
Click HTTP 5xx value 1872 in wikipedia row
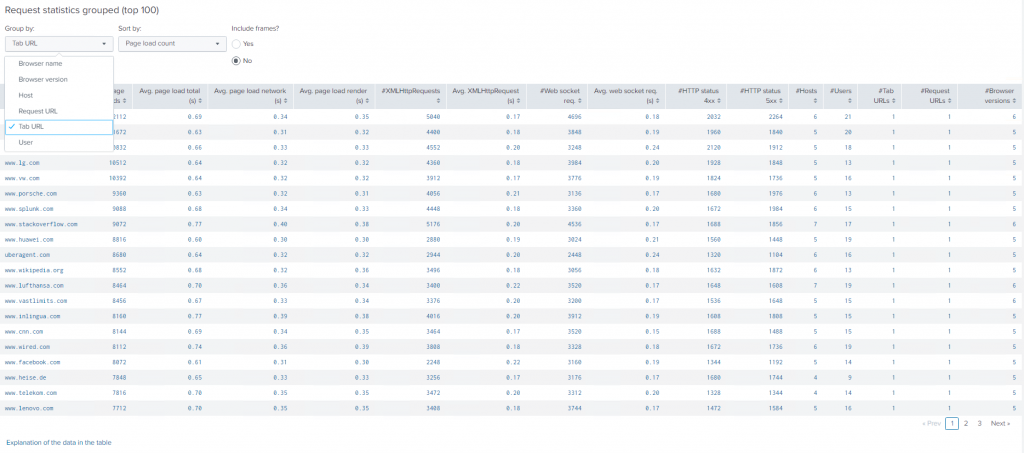tap(775, 270)
